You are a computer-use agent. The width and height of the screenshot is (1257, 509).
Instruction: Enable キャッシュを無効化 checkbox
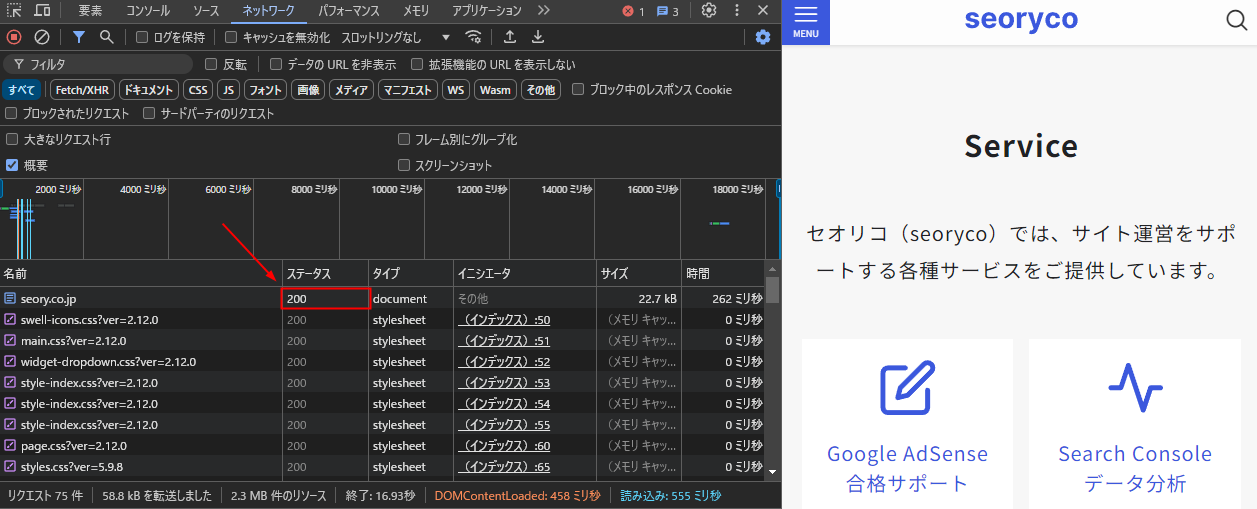tap(231, 37)
